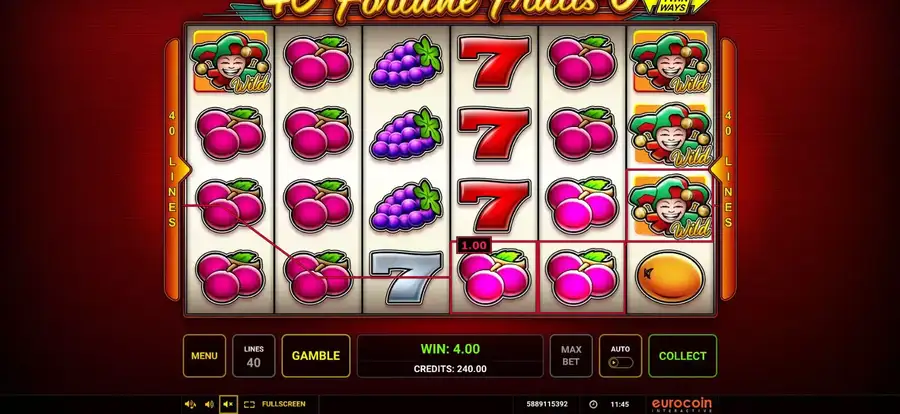Click the silver 7 symbol
This screenshot has height=414, width=900.
pyautogui.click(x=406, y=277)
